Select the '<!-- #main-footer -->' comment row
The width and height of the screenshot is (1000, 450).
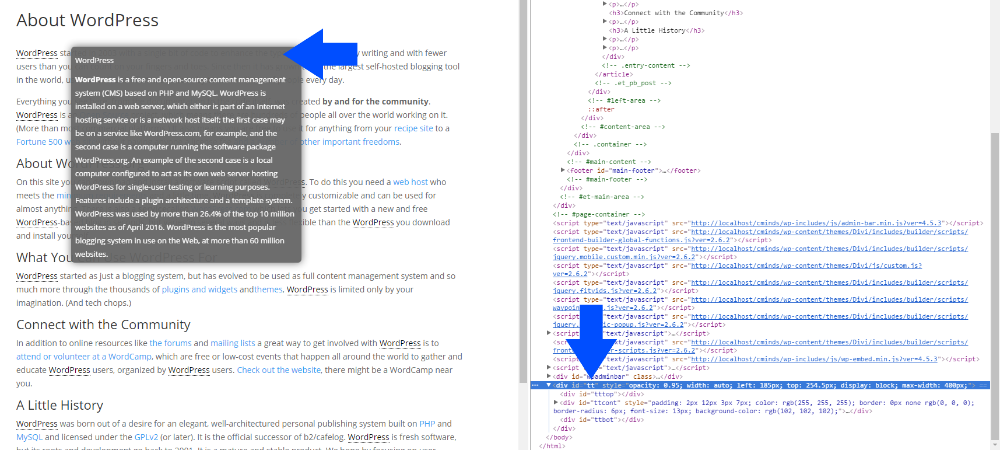click(605, 179)
